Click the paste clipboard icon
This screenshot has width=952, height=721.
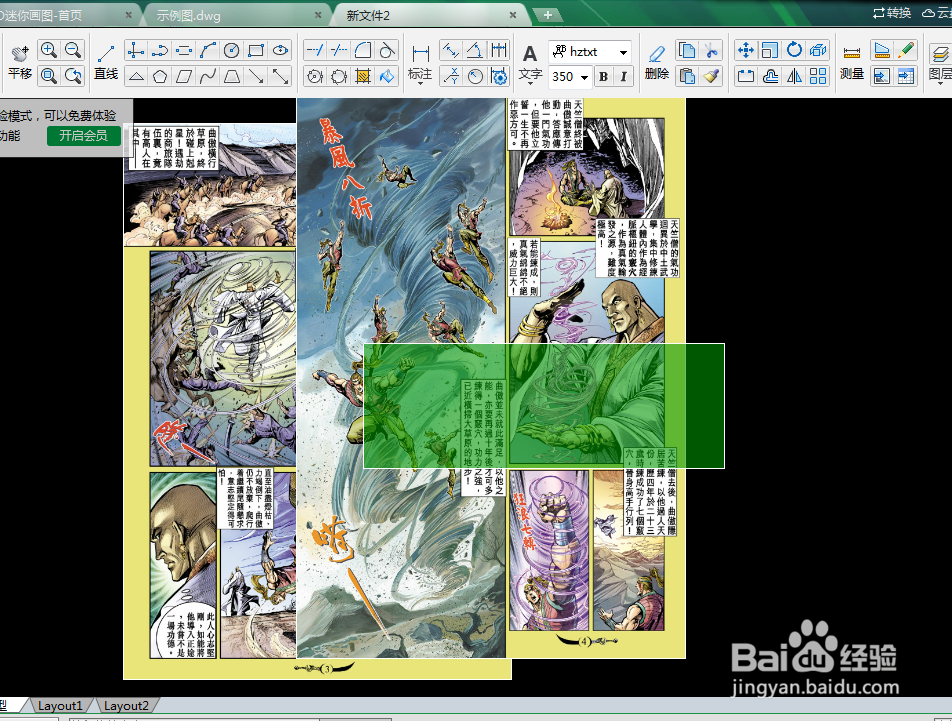687,76
